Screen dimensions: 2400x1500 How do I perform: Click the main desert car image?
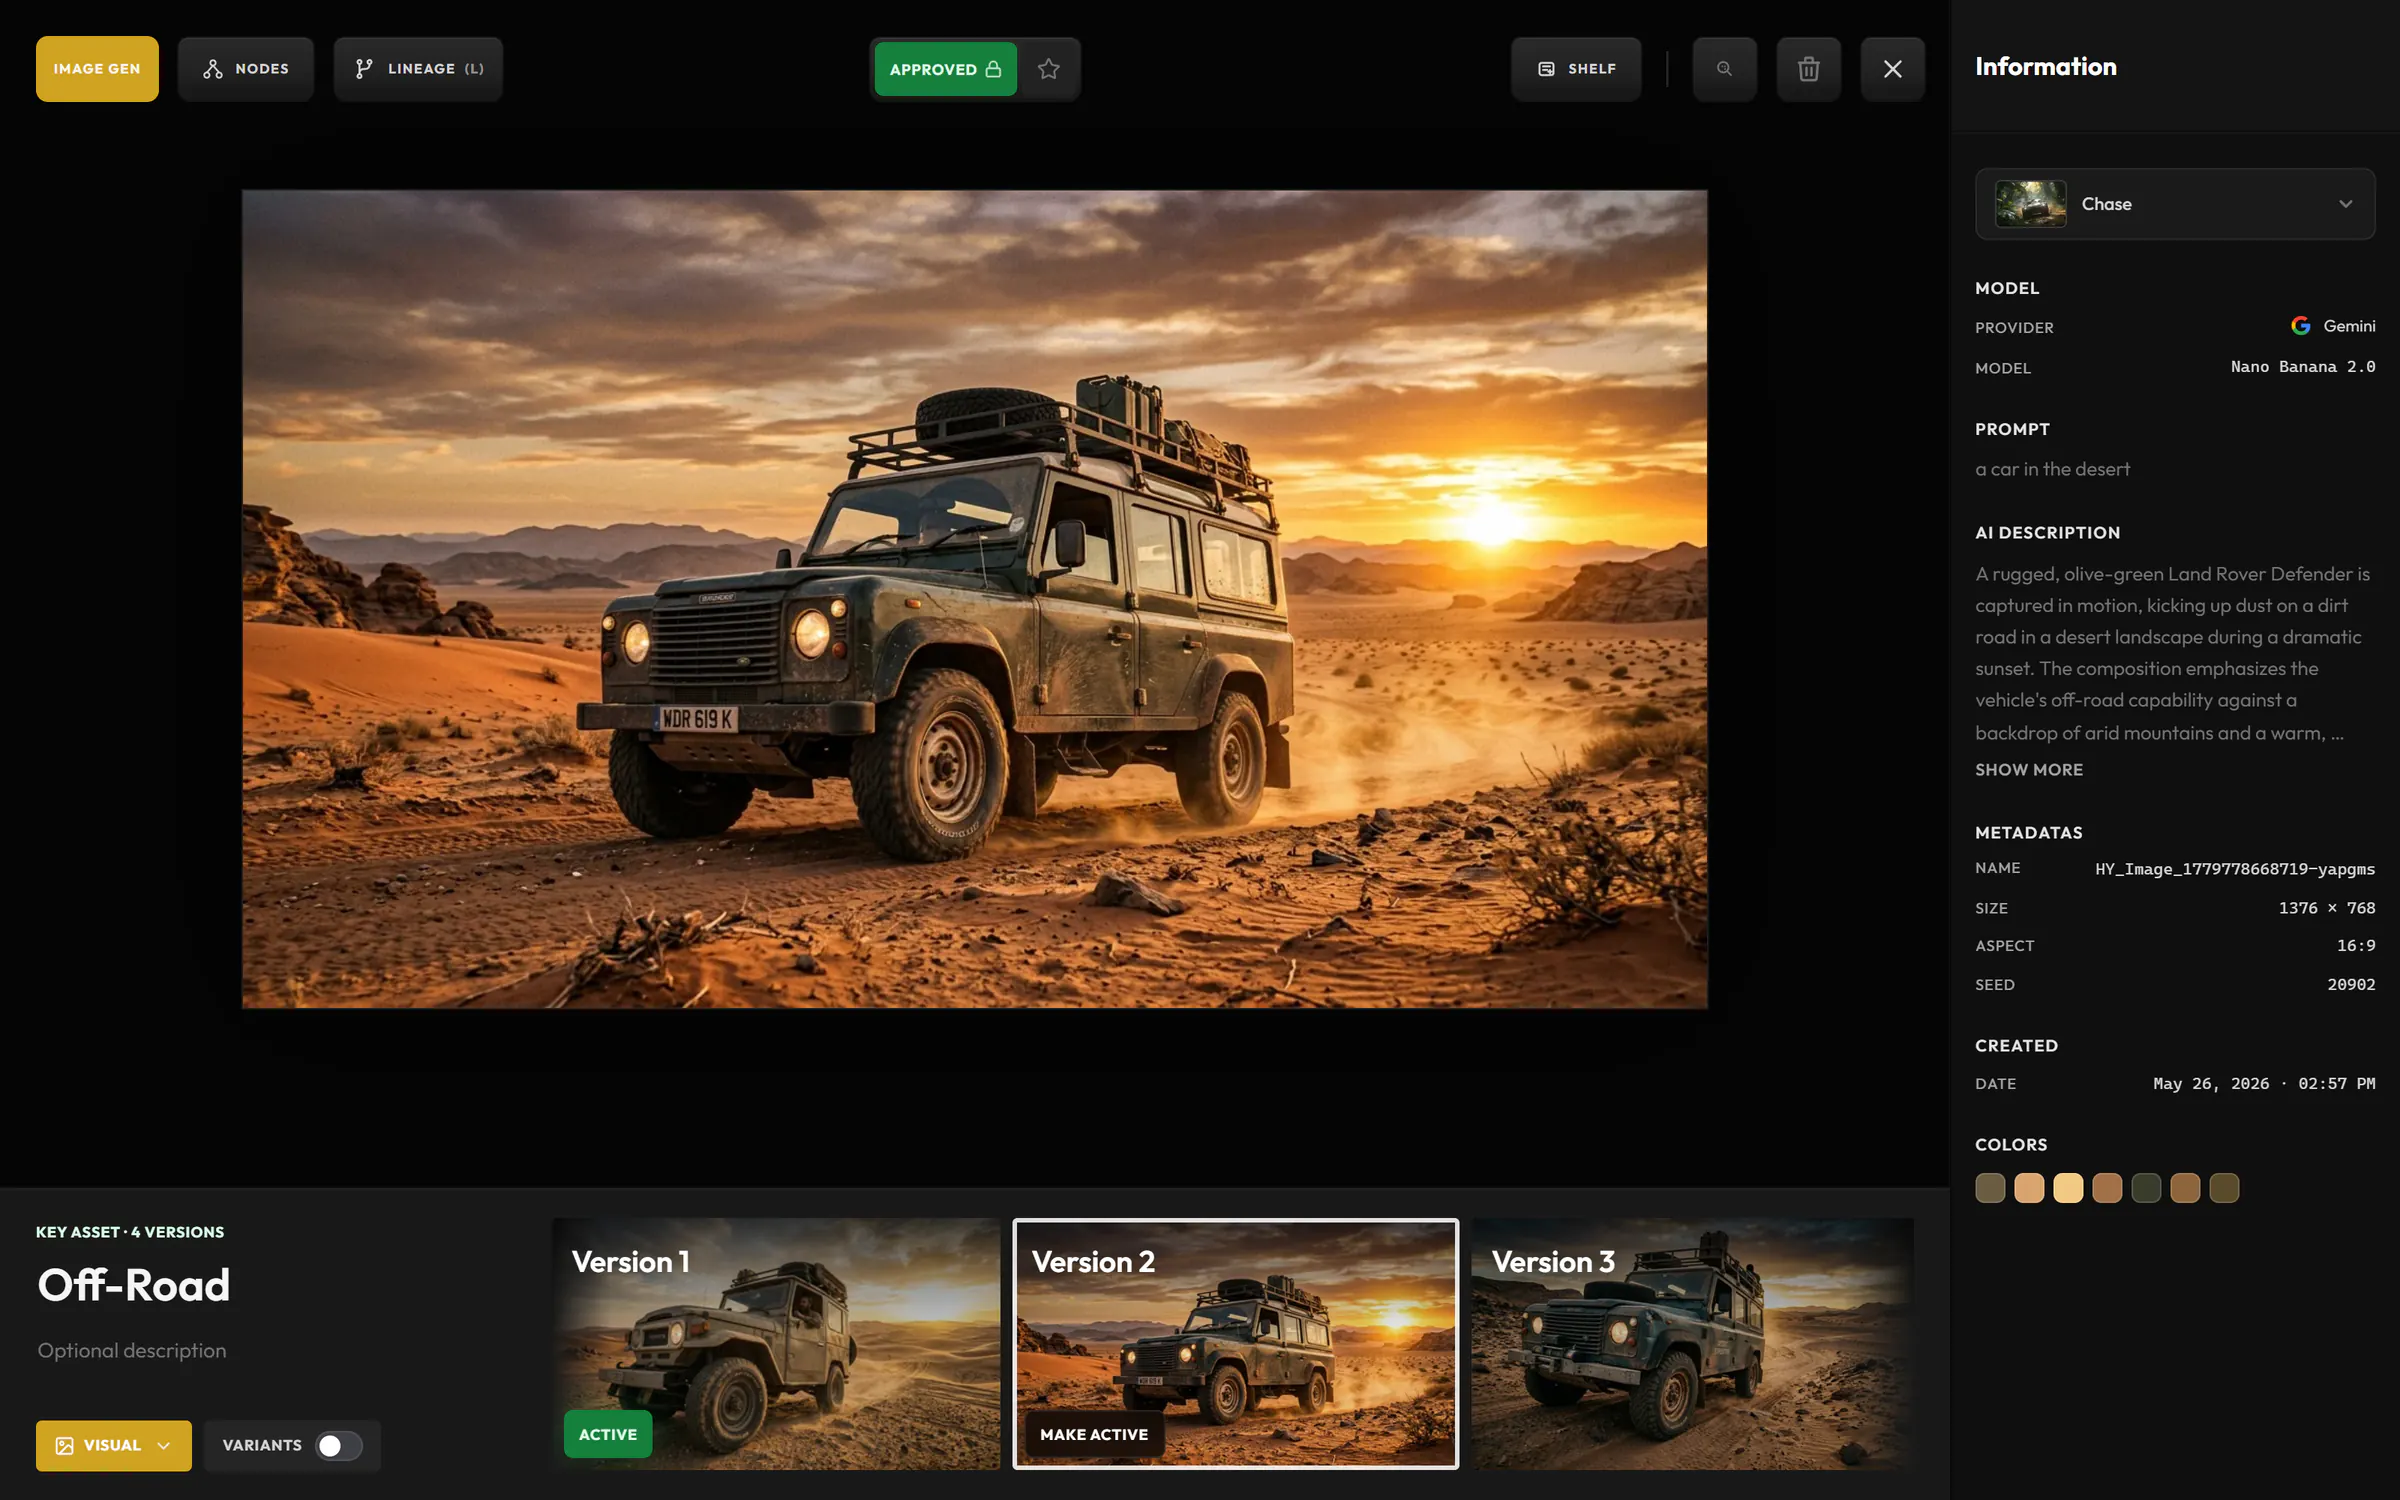point(975,599)
